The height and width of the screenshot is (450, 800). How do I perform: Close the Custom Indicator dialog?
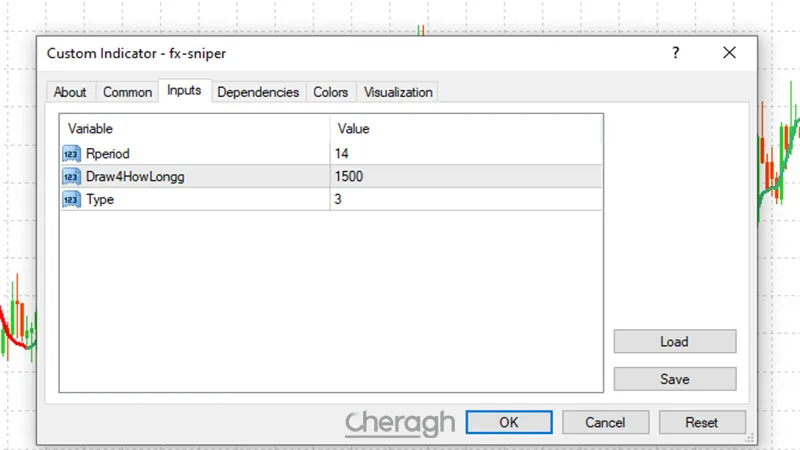pos(731,53)
